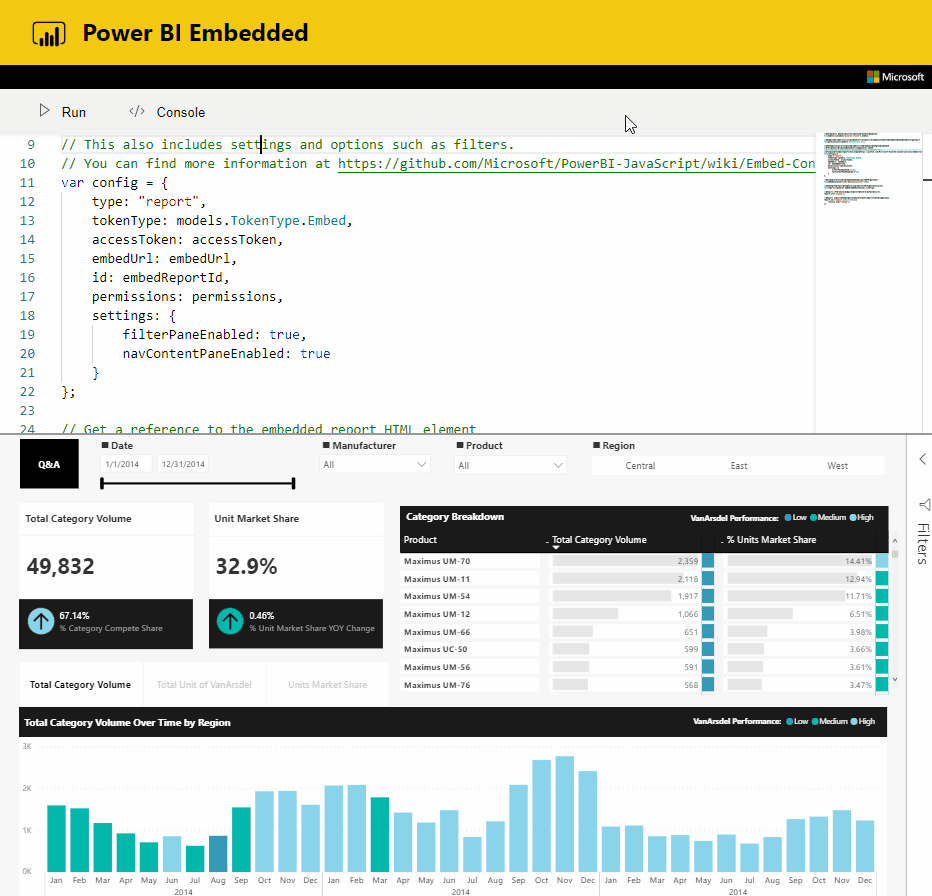Click the Low legend swatch in the Over Time chart
Screen dimensions: 932x896
(x=789, y=721)
